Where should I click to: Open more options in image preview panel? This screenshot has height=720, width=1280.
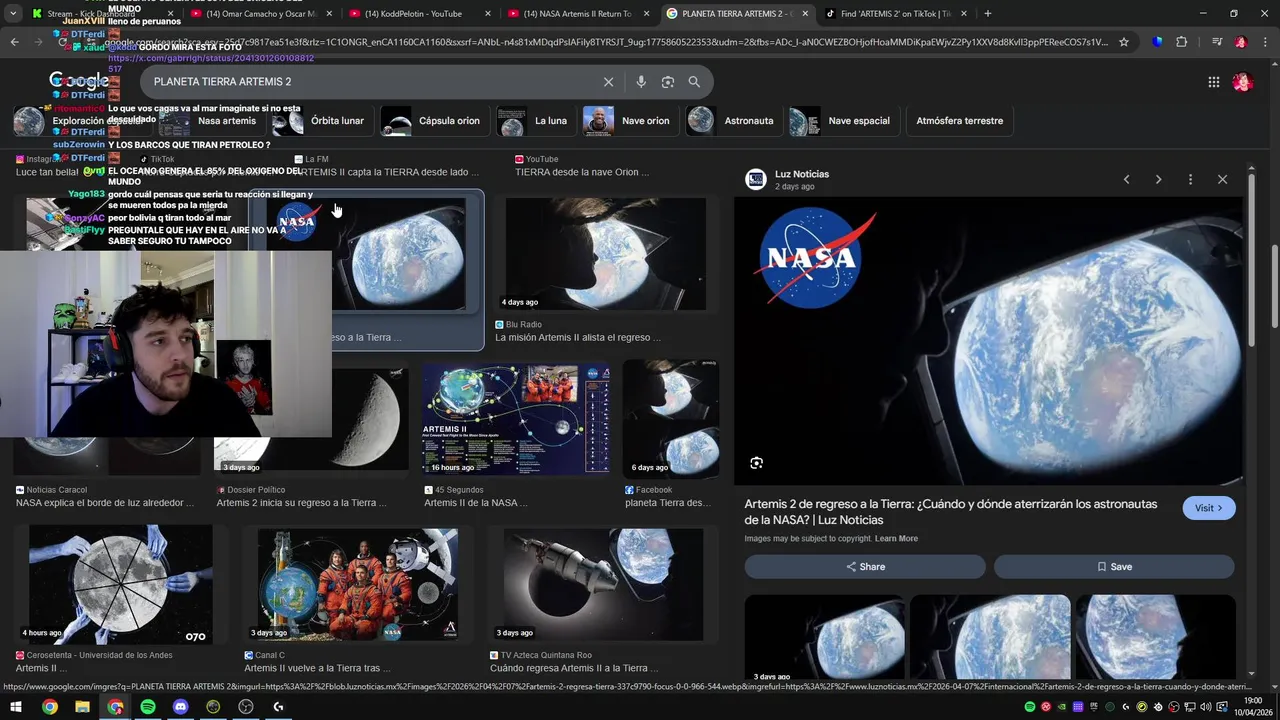coord(1190,179)
